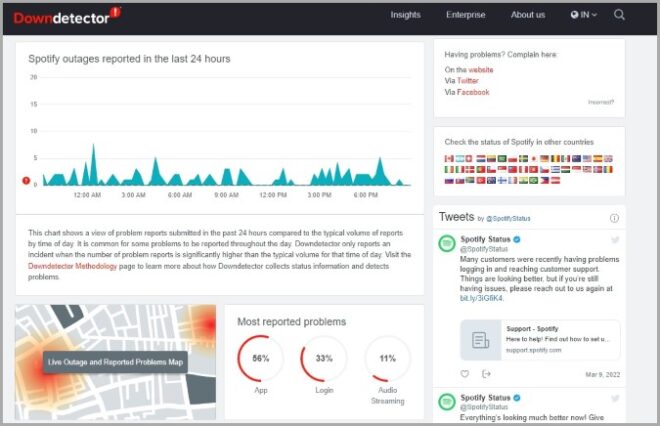660x426 pixels.
Task: Click the 33% Login progress circle
Action: tap(324, 358)
